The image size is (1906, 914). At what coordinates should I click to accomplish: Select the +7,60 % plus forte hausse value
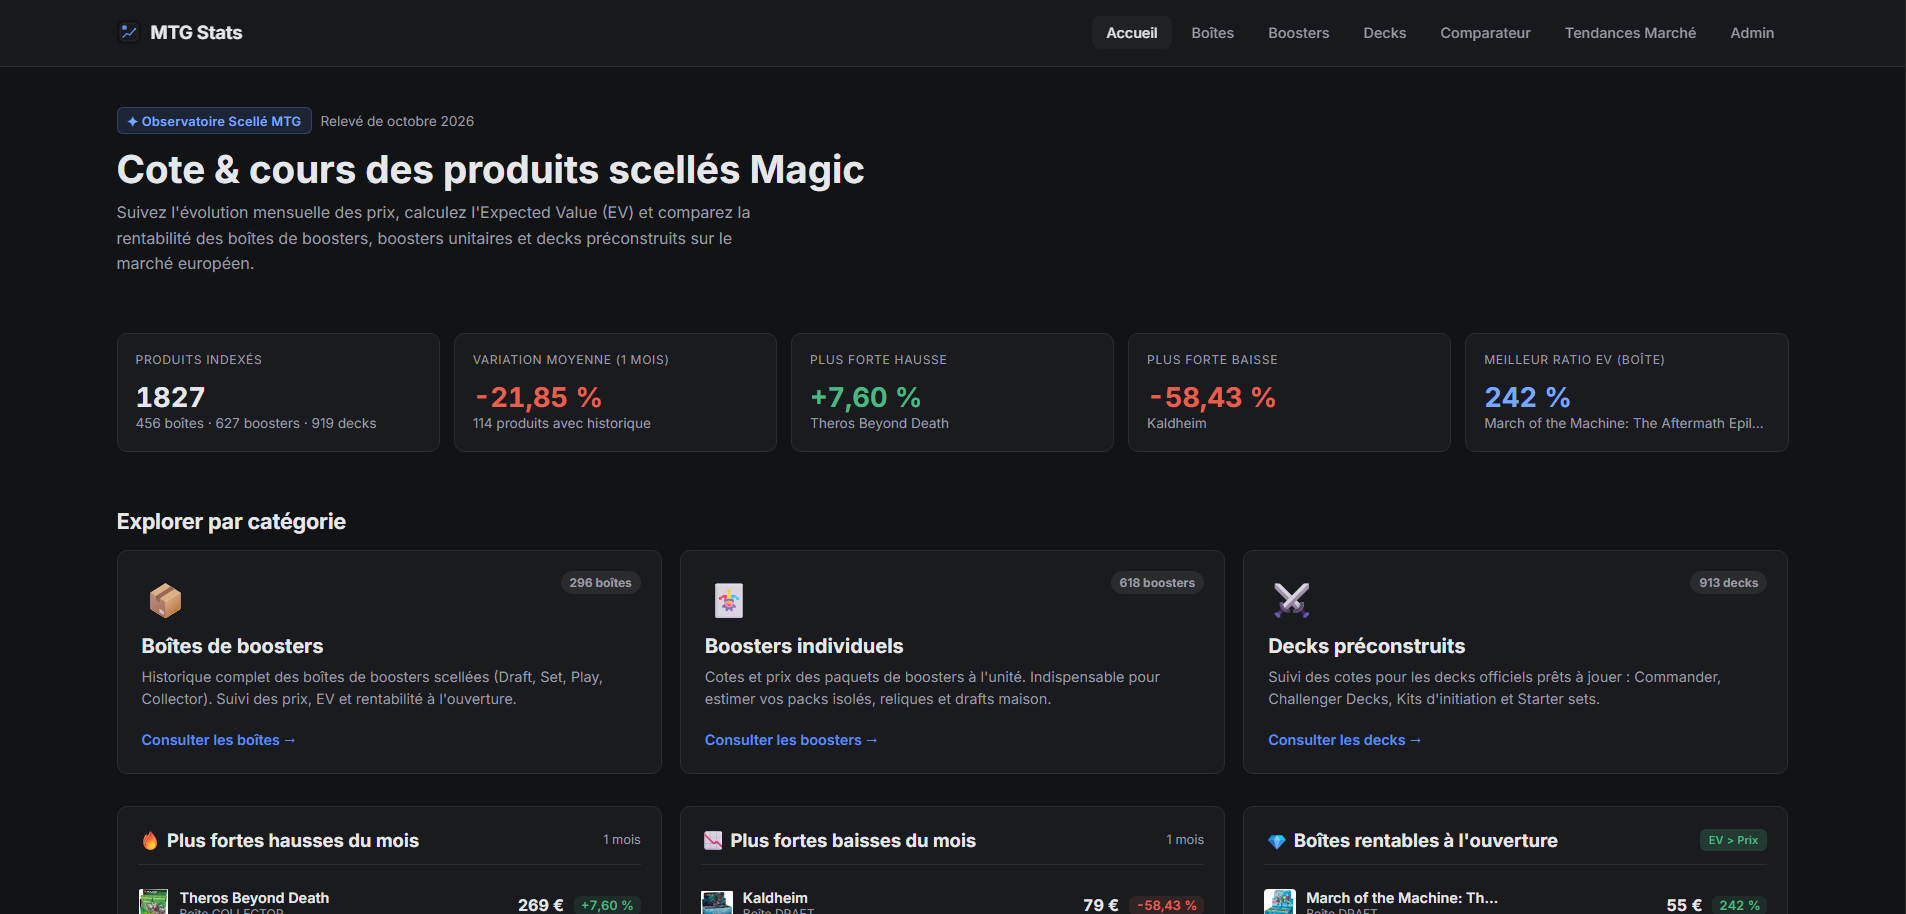pos(865,397)
